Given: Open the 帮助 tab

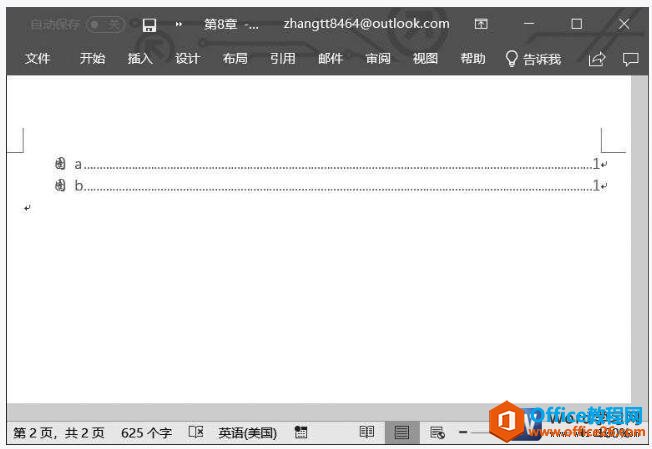Looking at the screenshot, I should tap(473, 58).
